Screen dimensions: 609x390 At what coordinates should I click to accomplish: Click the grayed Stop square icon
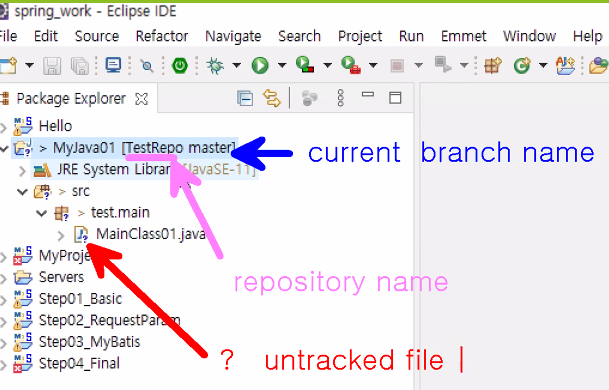[397, 66]
